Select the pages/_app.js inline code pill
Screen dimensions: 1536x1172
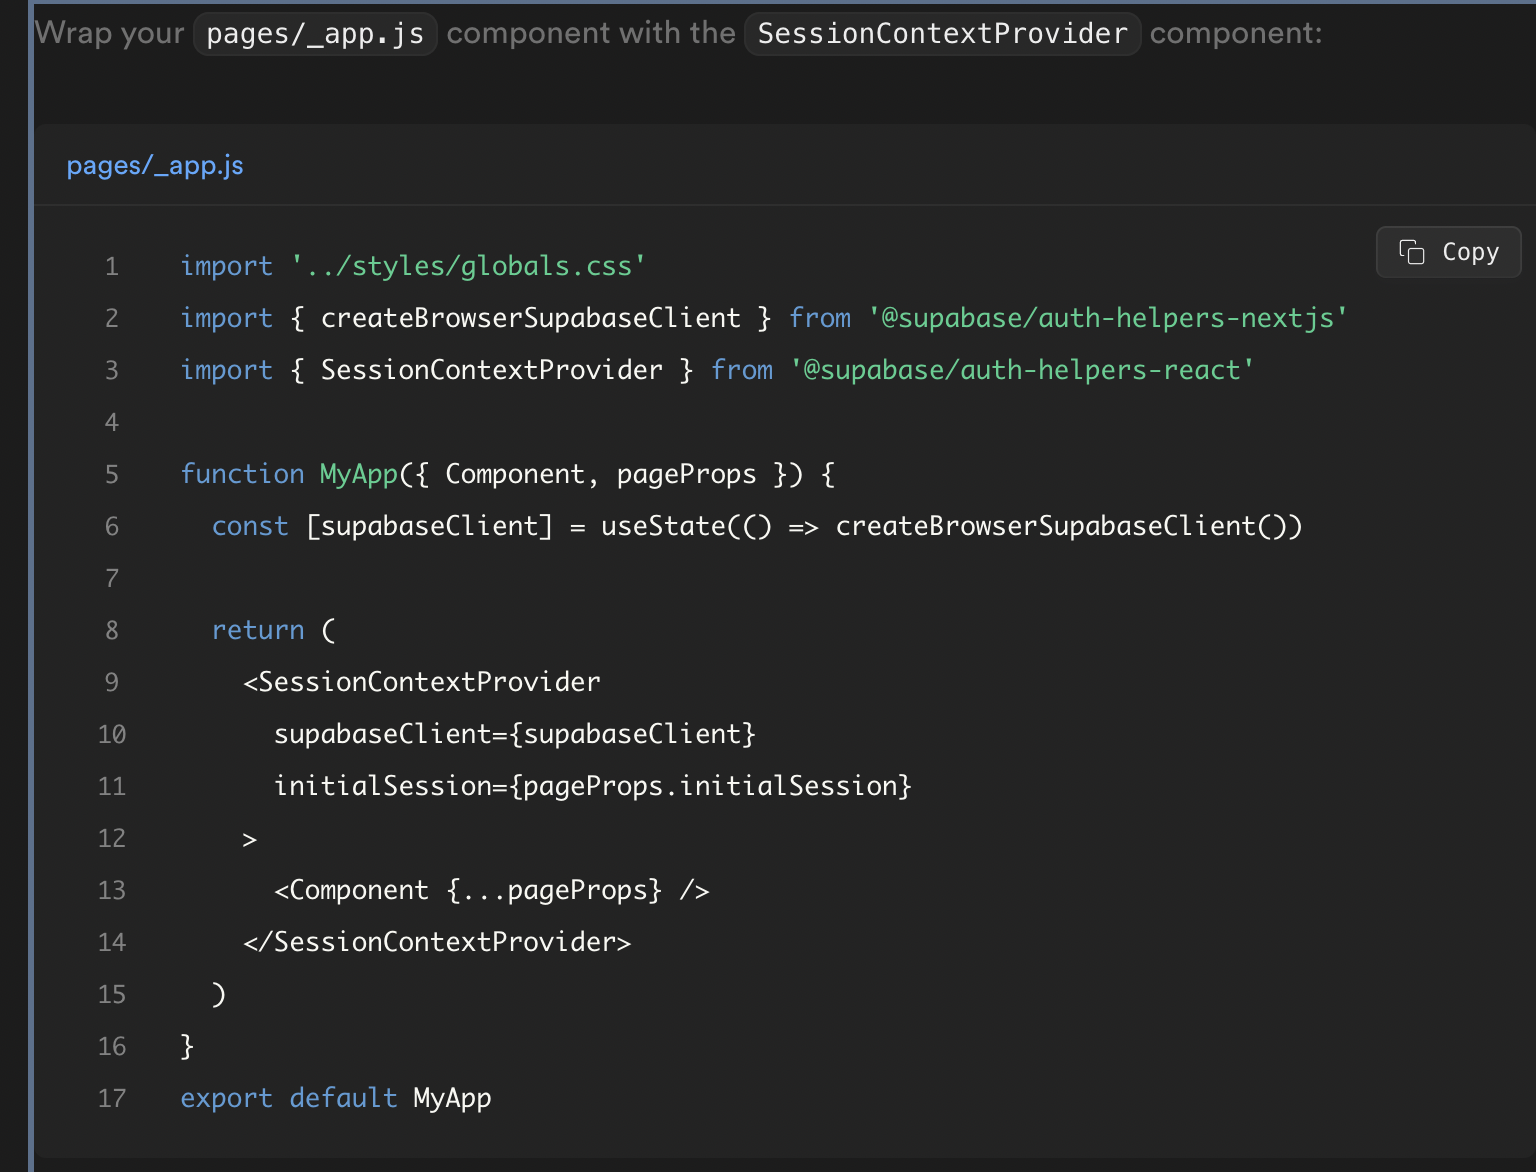tap(314, 33)
